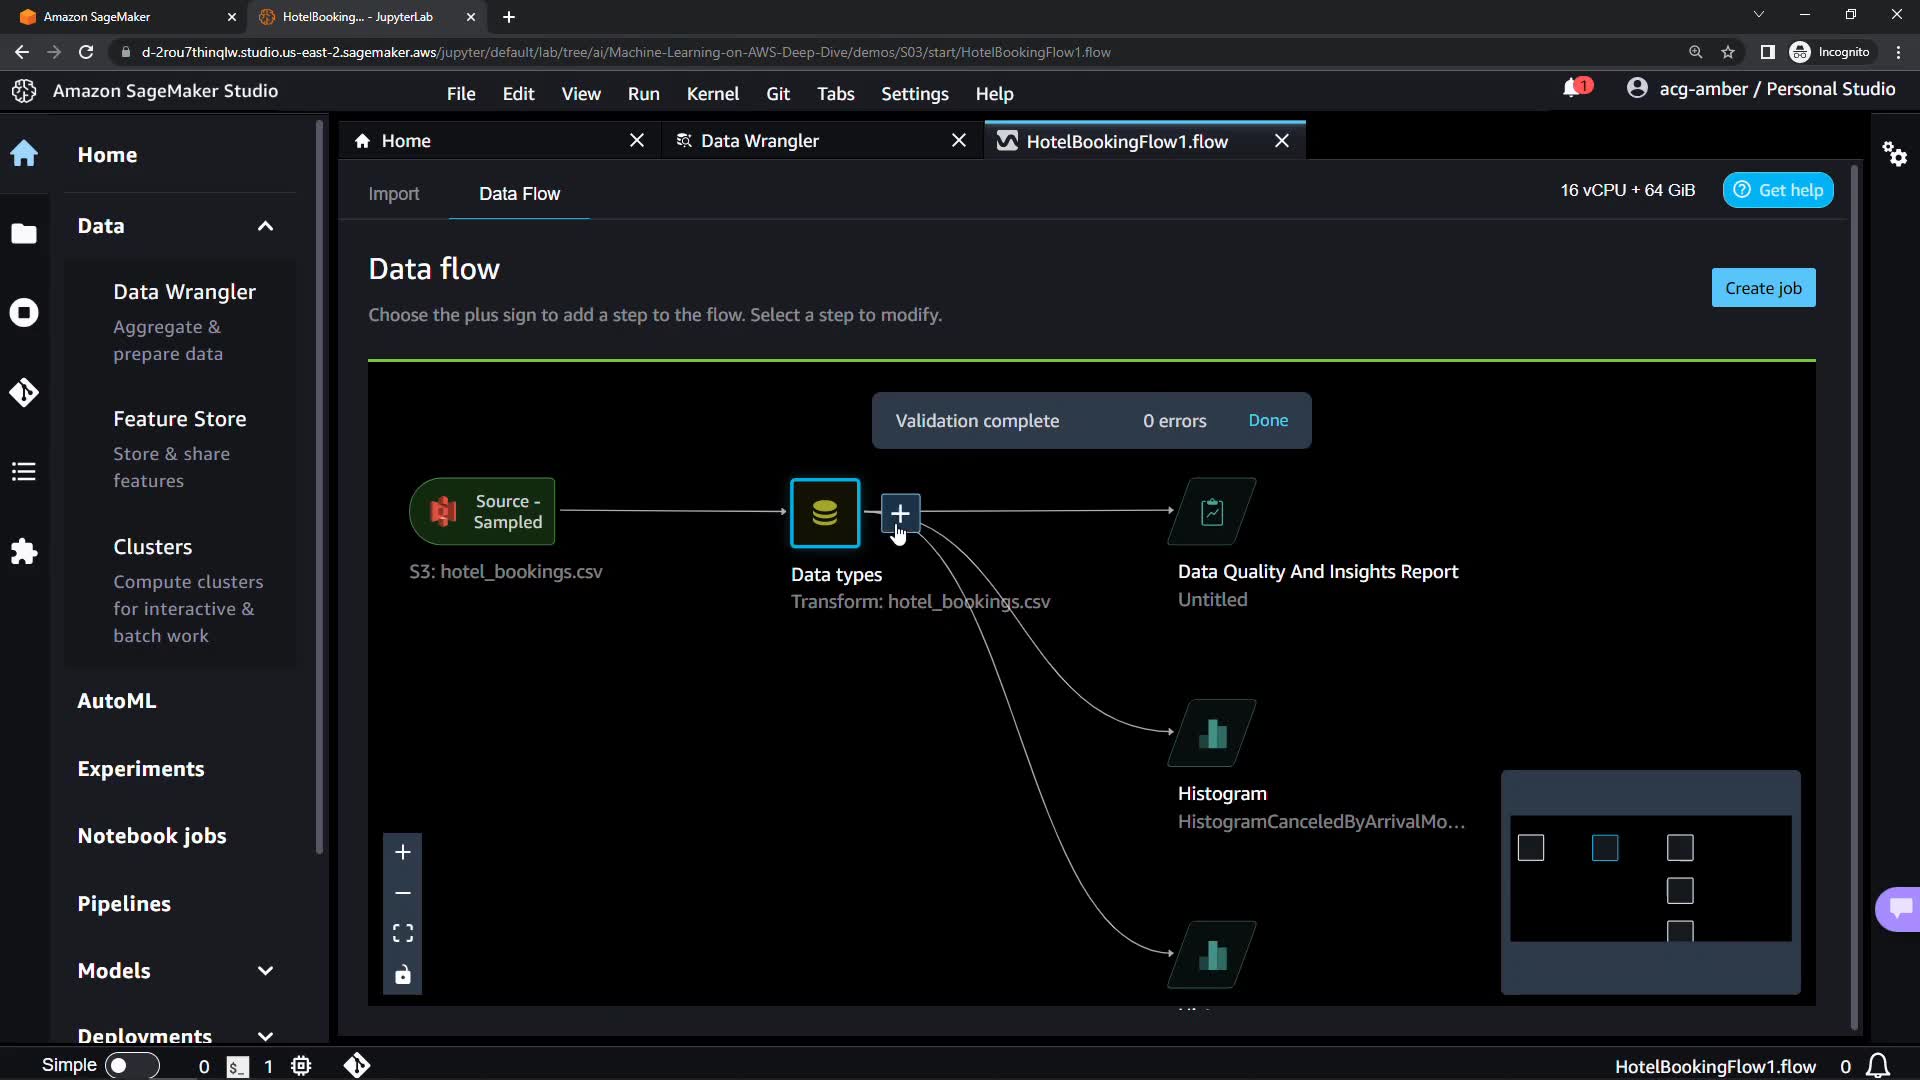The height and width of the screenshot is (1080, 1920).
Task: Click the fit view canvas icon
Action: pyautogui.click(x=402, y=934)
